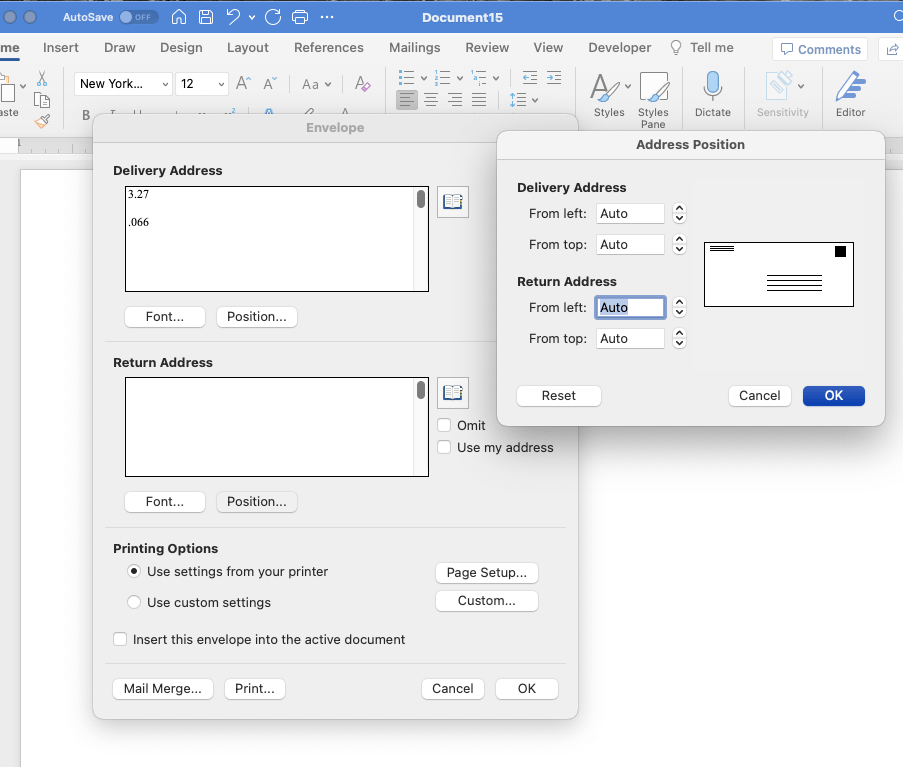This screenshot has width=903, height=767.
Task: Open the Editor tool
Action: point(850,94)
